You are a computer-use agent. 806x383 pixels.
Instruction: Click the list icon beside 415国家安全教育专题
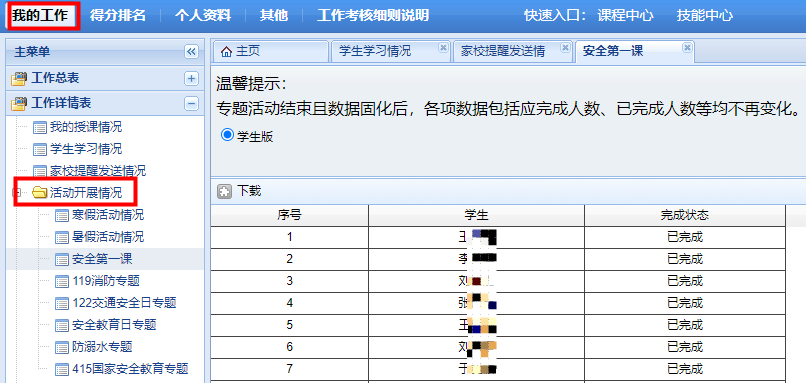pyautogui.click(x=62, y=369)
